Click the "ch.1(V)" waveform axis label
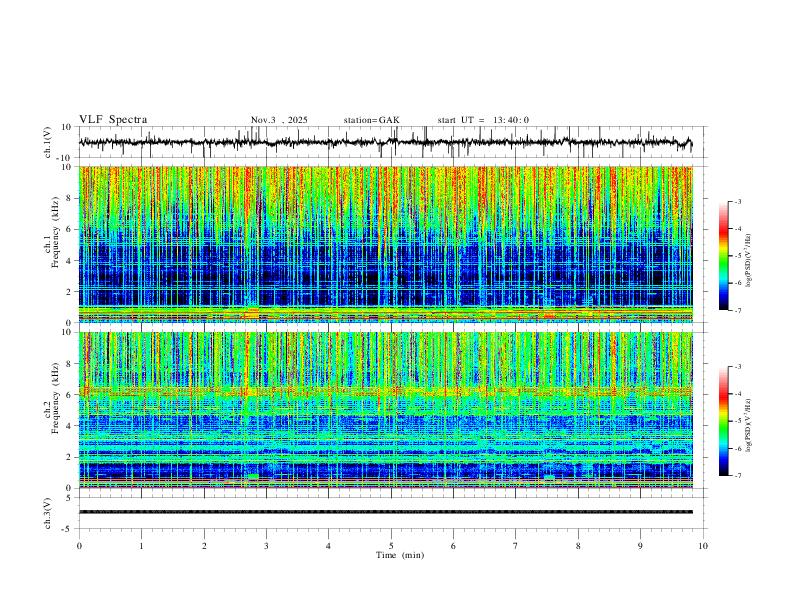 tap(48, 142)
